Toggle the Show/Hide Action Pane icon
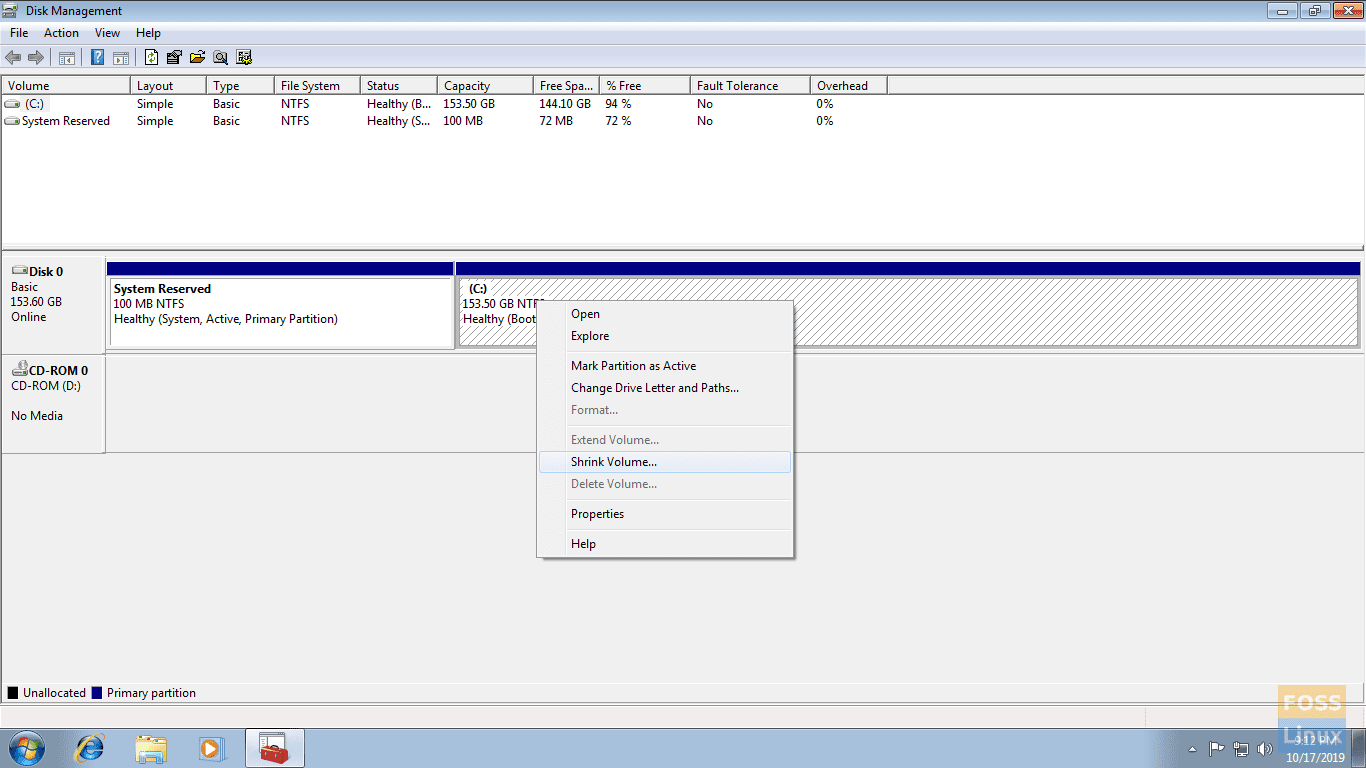The width and height of the screenshot is (1366, 768). (120, 57)
